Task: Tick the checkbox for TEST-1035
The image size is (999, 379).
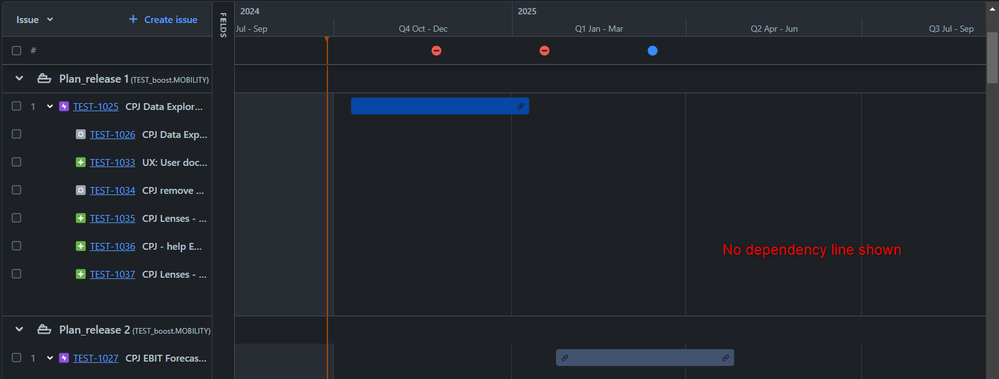Action: pos(17,218)
